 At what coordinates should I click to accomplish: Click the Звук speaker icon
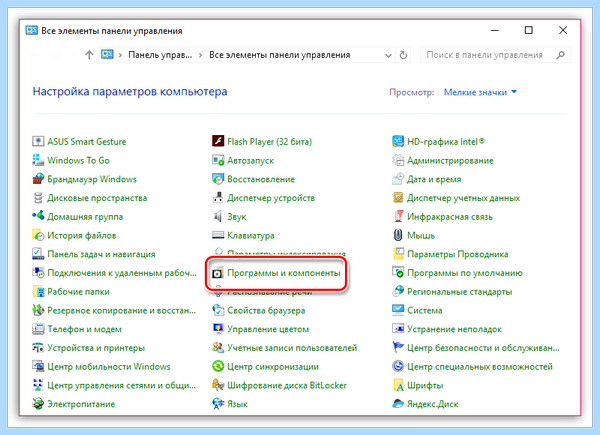point(218,217)
